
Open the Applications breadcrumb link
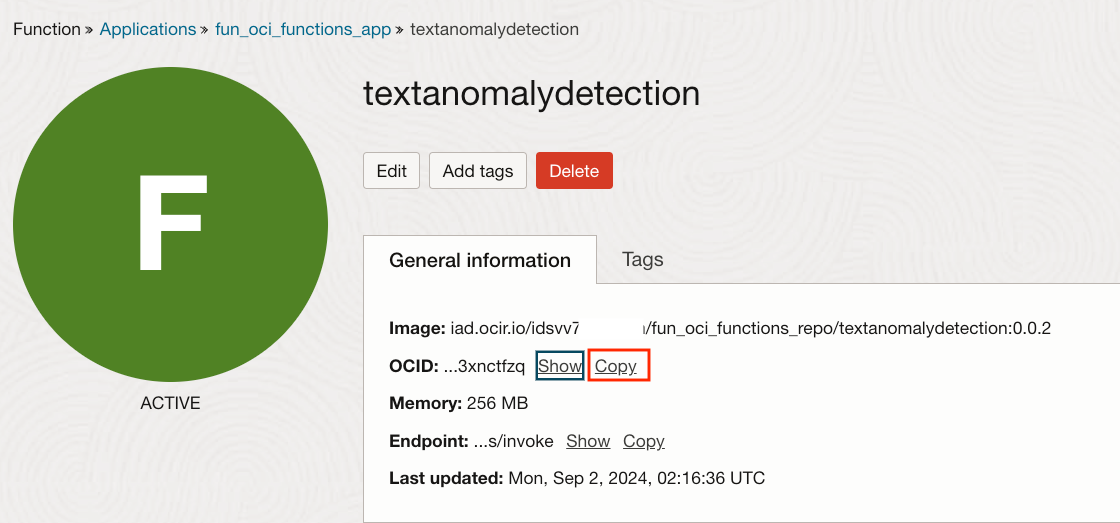pyautogui.click(x=148, y=29)
